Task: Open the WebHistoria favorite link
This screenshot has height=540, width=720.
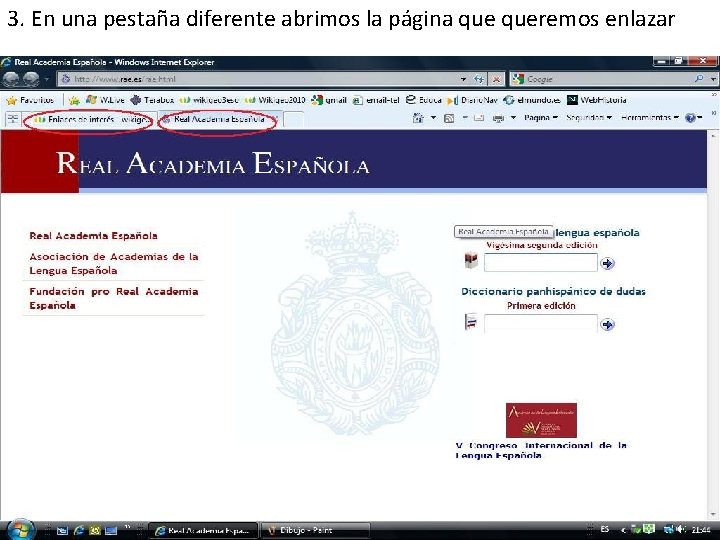Action: pyautogui.click(x=596, y=100)
